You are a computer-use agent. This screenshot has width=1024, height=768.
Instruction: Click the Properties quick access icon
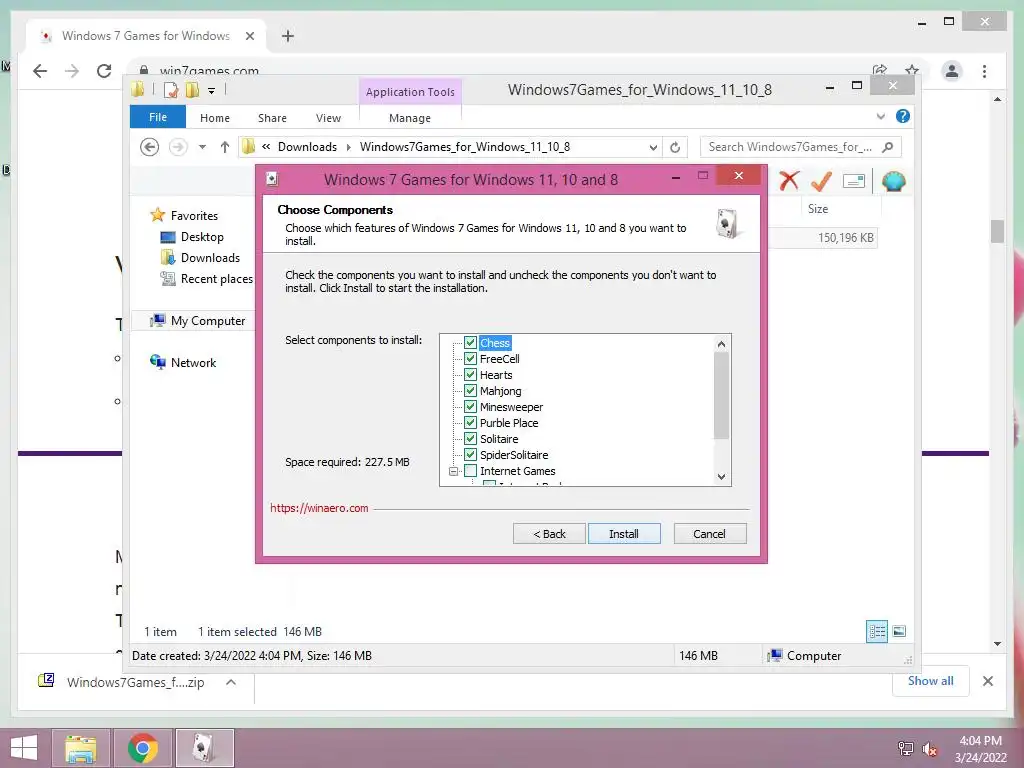[171, 90]
